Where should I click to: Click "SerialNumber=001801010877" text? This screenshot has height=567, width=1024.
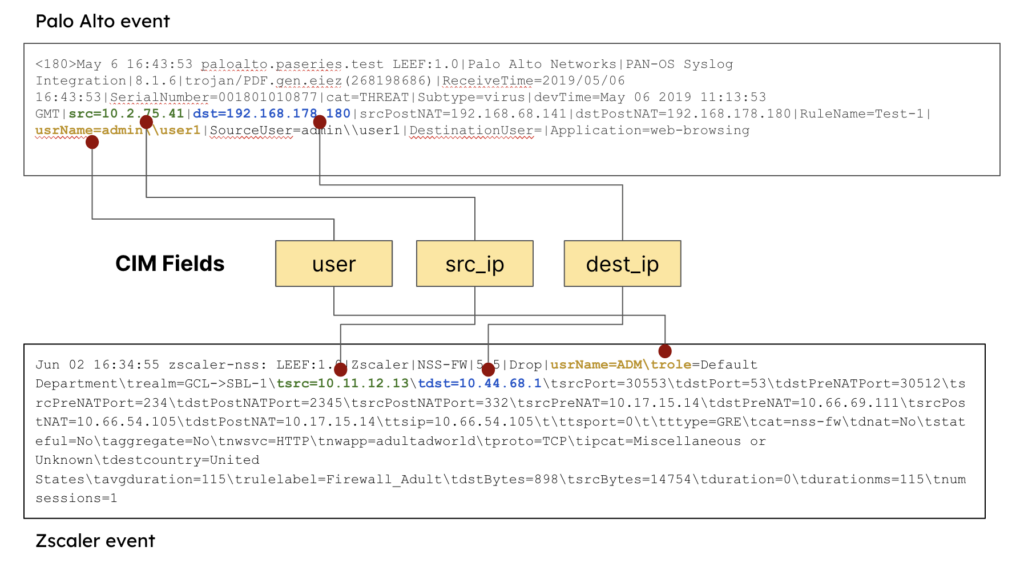[x=213, y=97]
